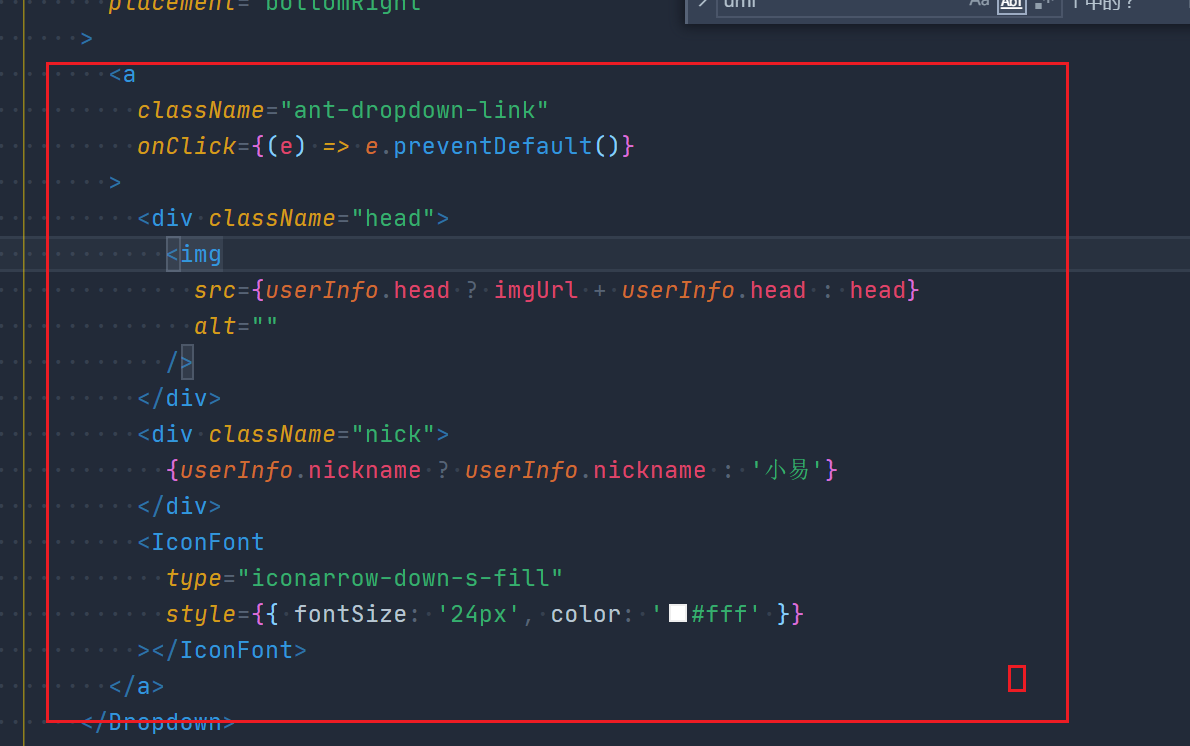Click the white color decorator before '#fff'
The image size is (1190, 746).
[678, 613]
